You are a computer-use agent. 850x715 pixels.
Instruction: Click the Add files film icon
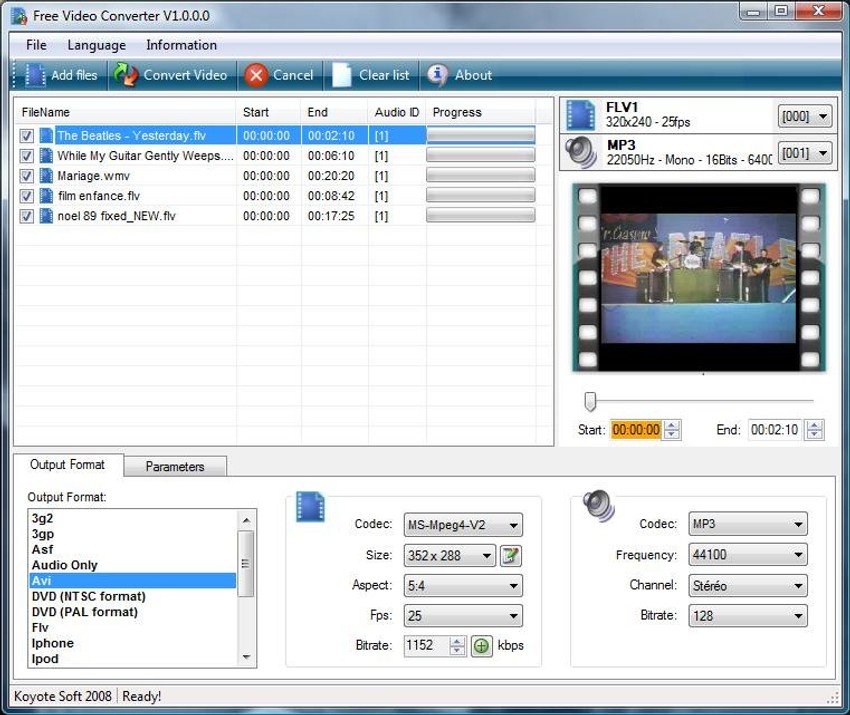(x=35, y=75)
